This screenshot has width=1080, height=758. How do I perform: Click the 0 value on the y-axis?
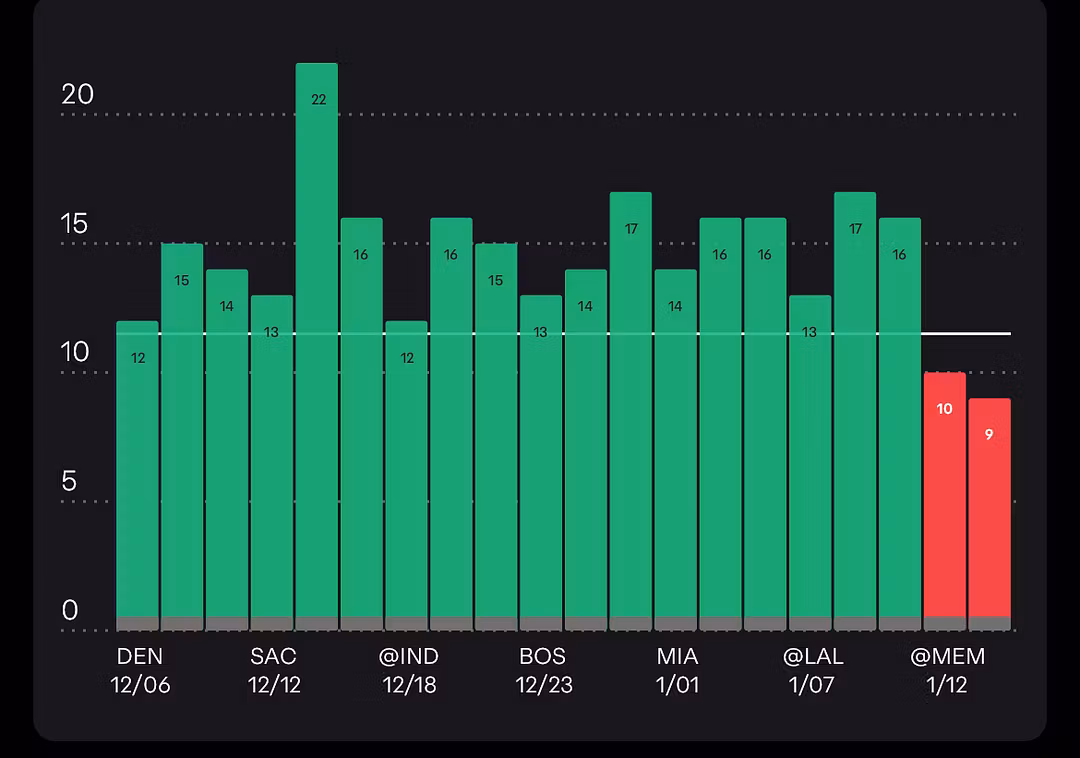[69, 611]
